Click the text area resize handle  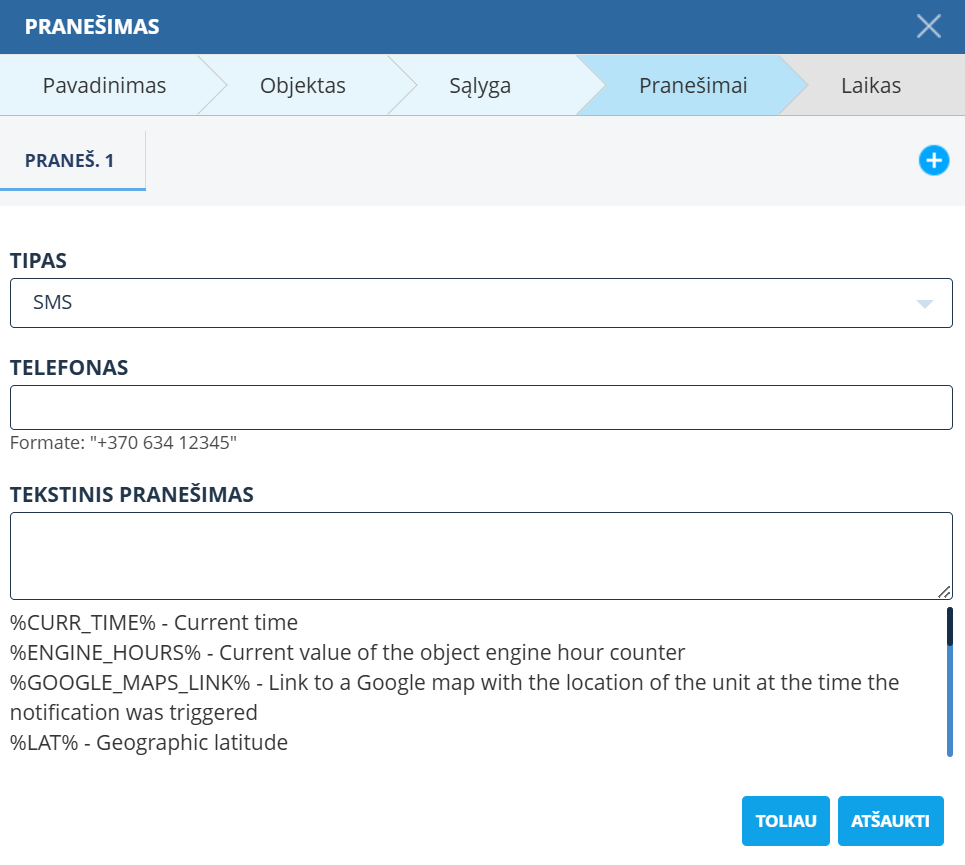click(944, 591)
